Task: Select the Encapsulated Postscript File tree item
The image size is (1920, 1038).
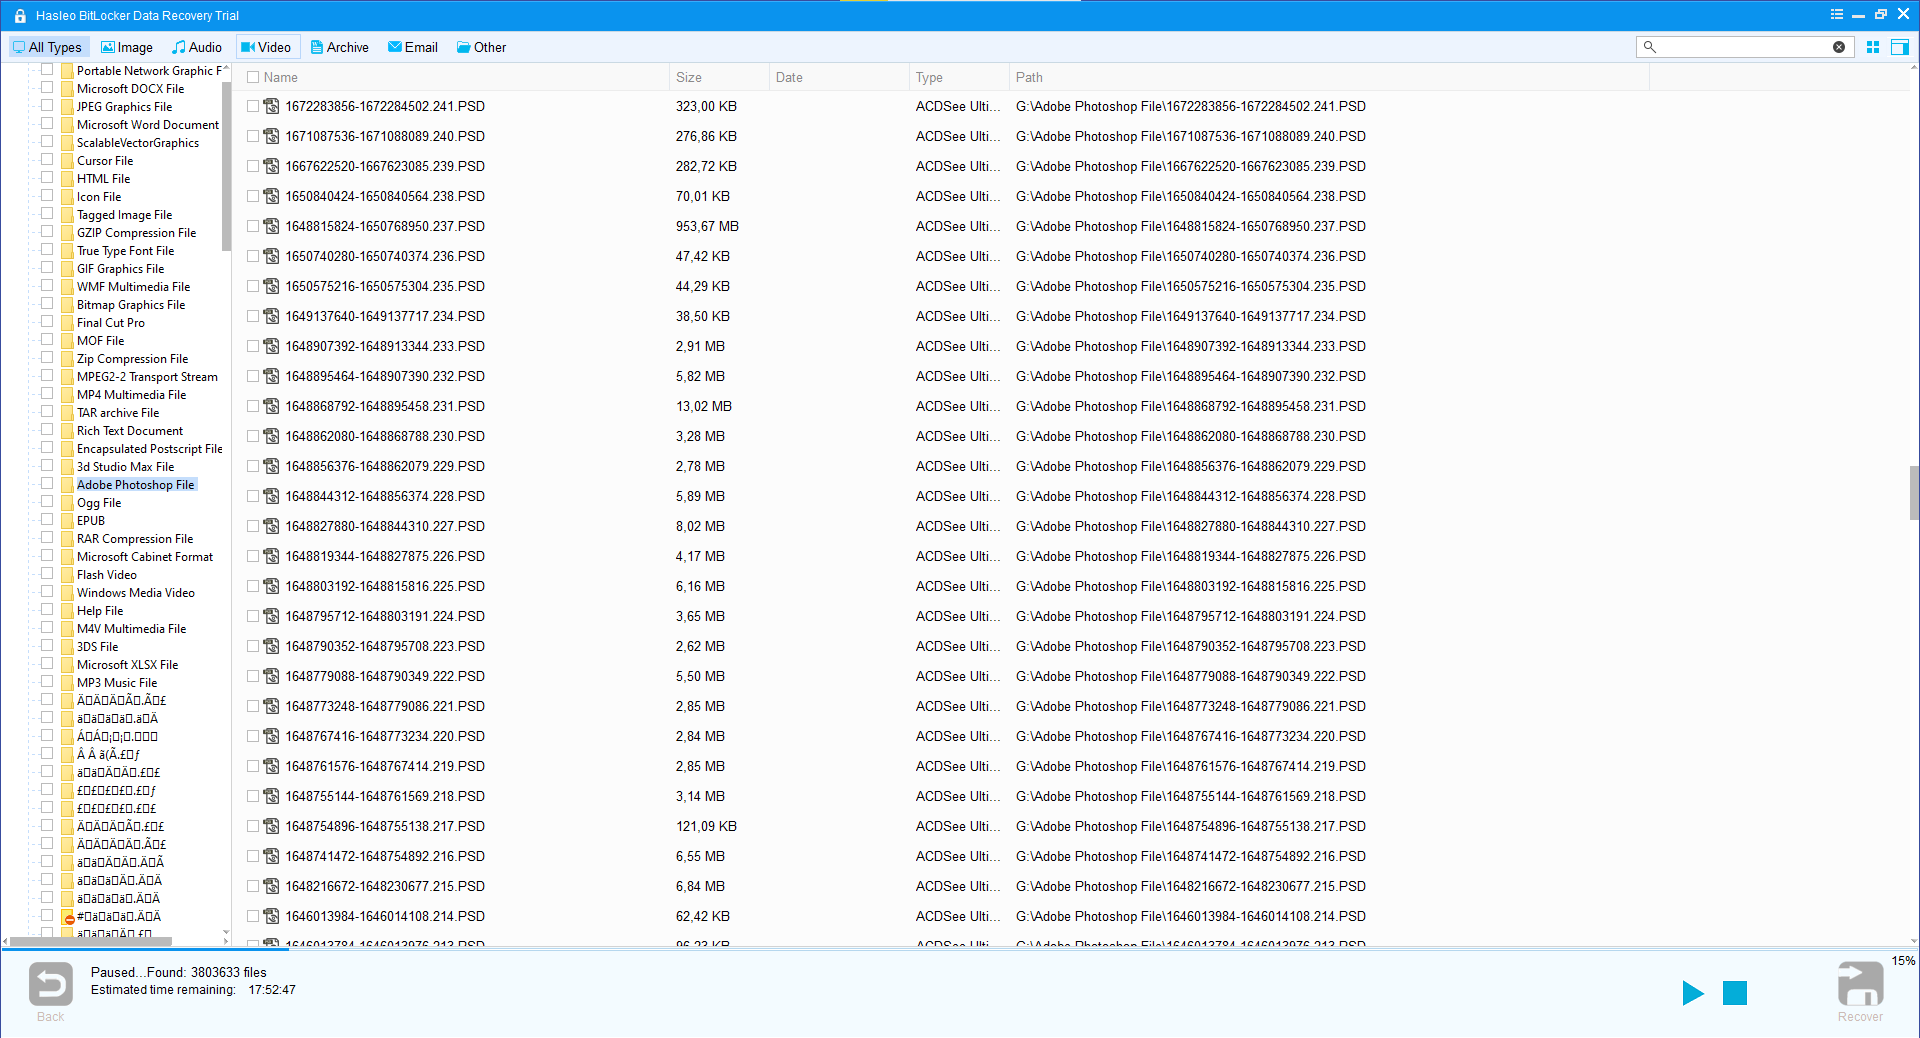Action: tap(150, 449)
